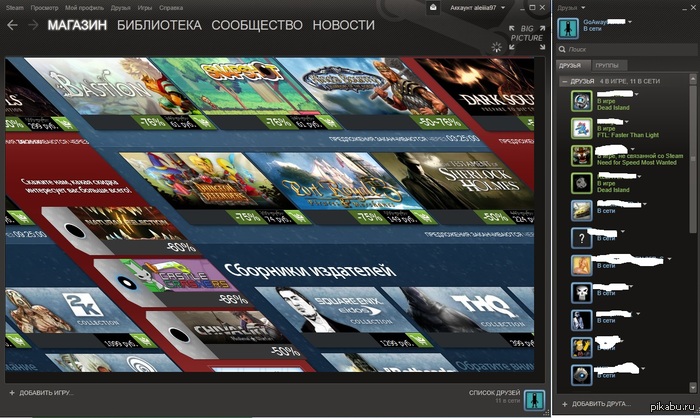Click avatar of friend playing FTL: Faster Than Light
The width and height of the screenshot is (700, 418).
point(582,129)
